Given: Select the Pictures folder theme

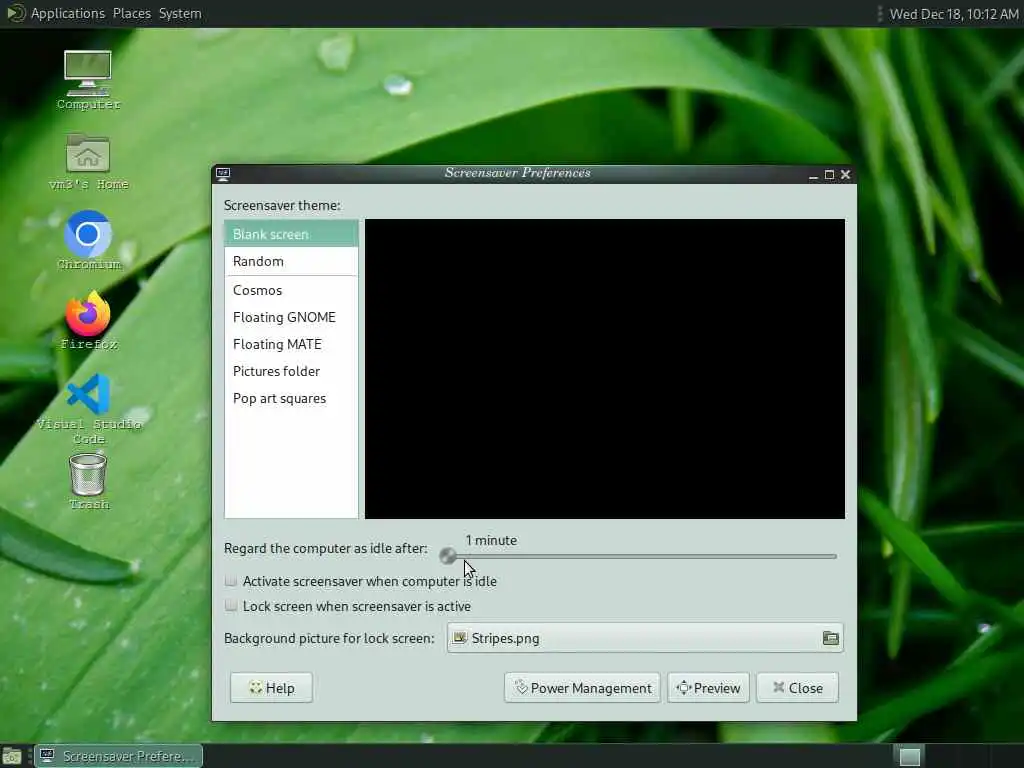Looking at the screenshot, I should point(291,371).
